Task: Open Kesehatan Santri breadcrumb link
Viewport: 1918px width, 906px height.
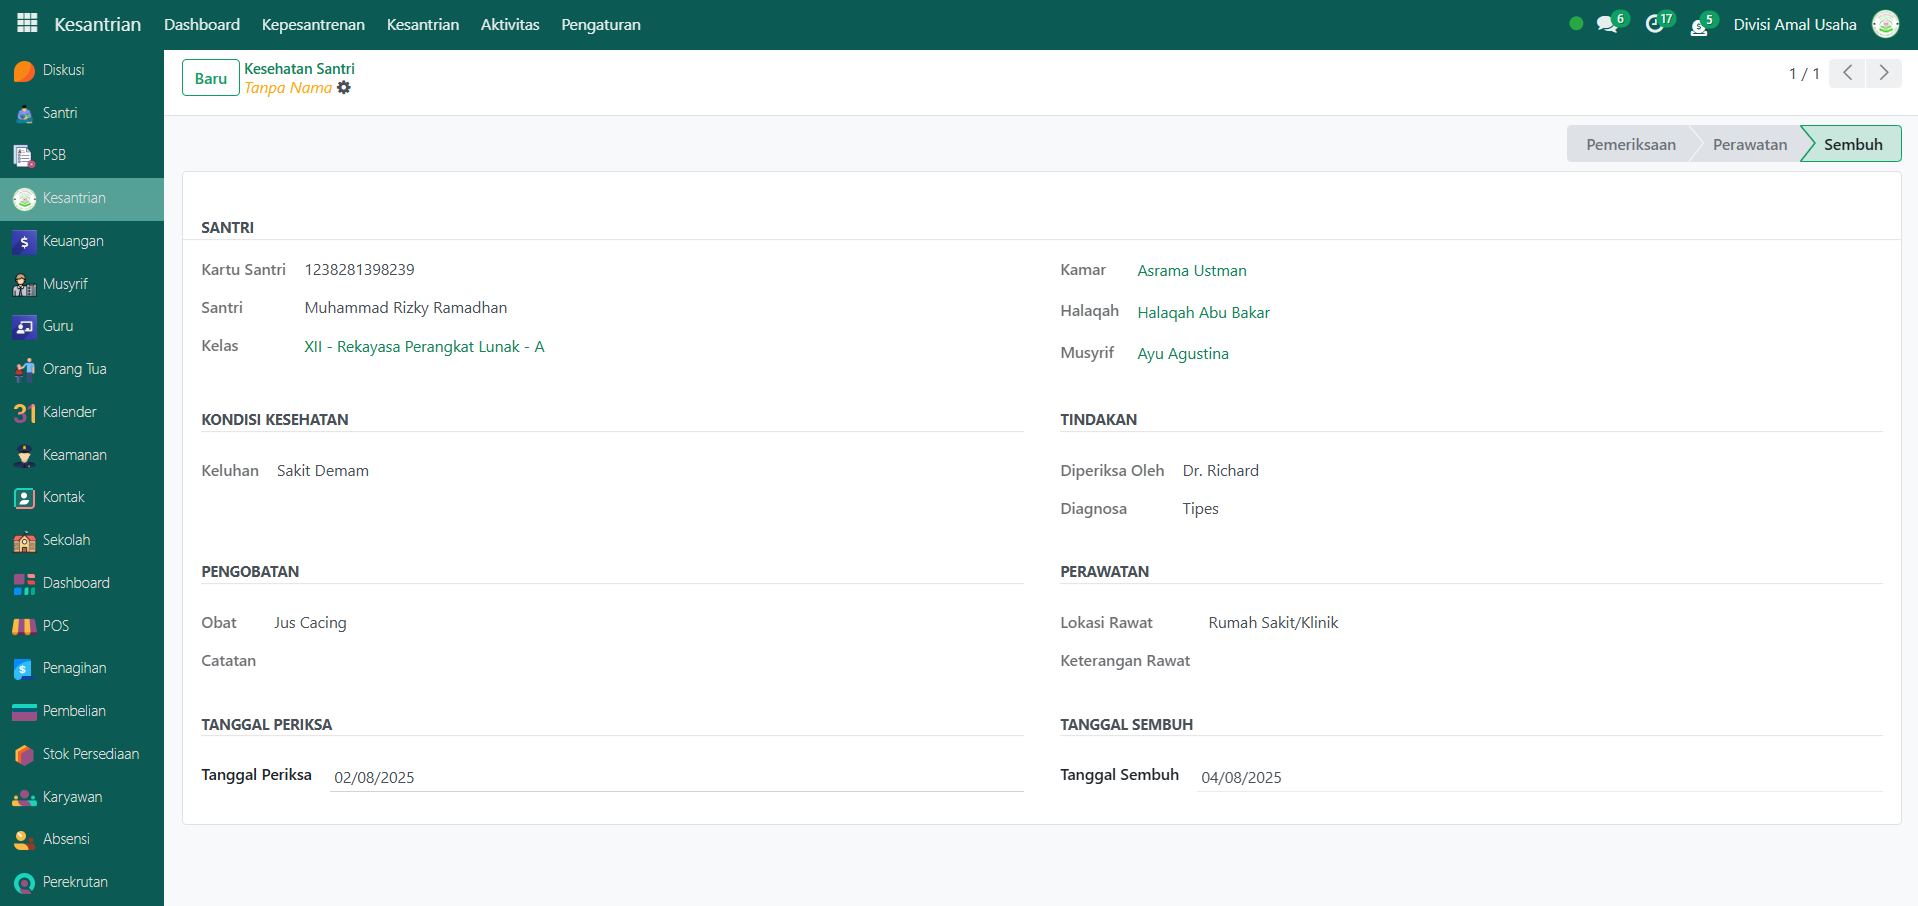Action: 299,69
